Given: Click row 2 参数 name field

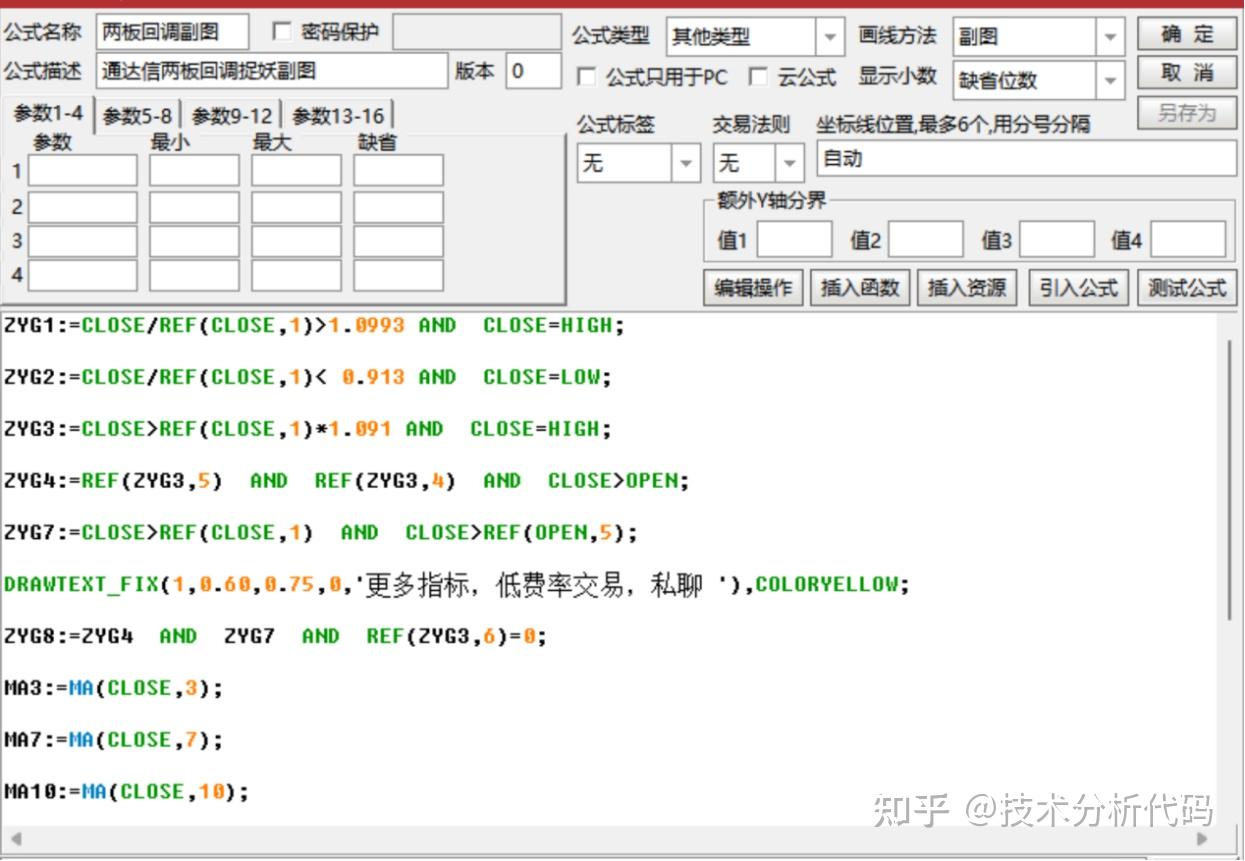Looking at the screenshot, I should tap(82, 207).
